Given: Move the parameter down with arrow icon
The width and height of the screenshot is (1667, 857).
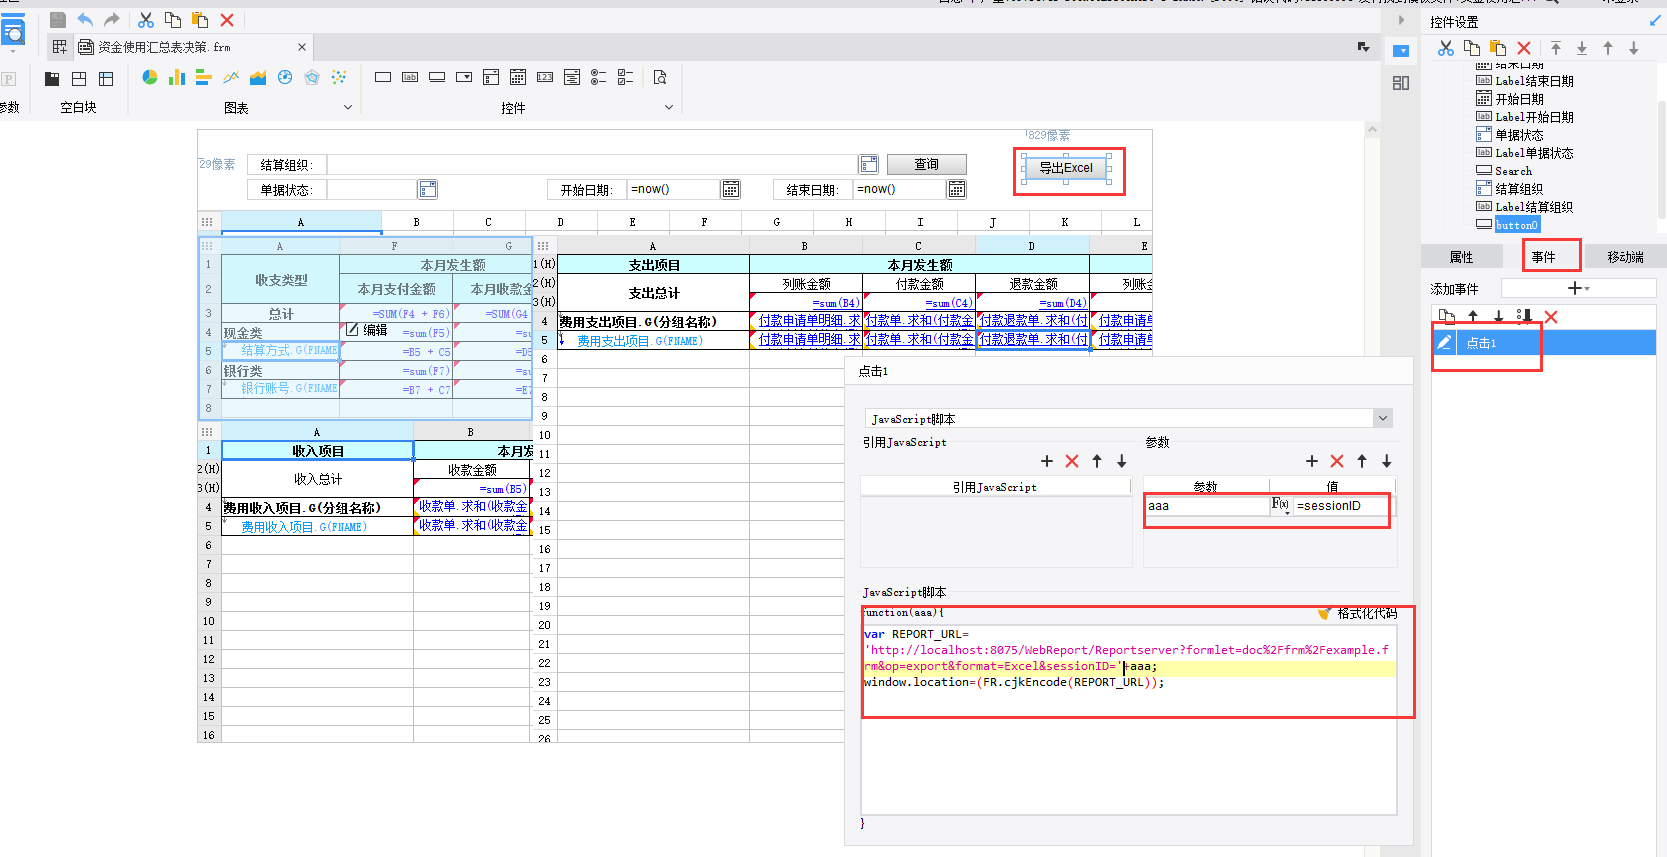Looking at the screenshot, I should (x=1387, y=461).
